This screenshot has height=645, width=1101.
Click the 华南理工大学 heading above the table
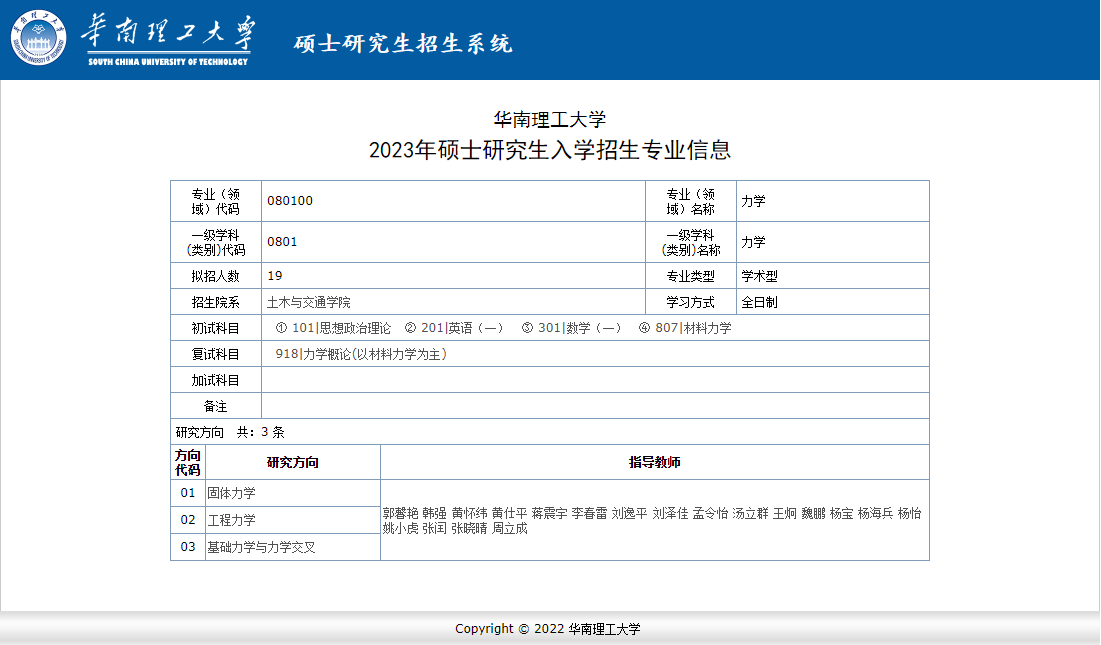click(x=550, y=119)
